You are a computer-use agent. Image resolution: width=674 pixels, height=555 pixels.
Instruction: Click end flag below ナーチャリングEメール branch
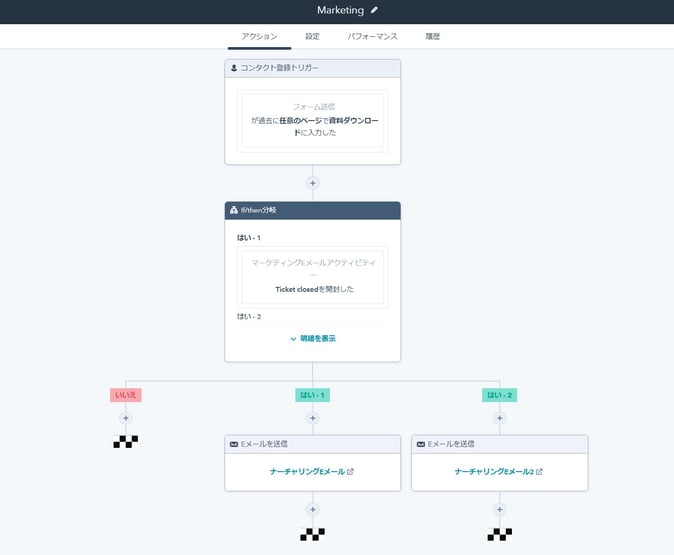pyautogui.click(x=312, y=534)
